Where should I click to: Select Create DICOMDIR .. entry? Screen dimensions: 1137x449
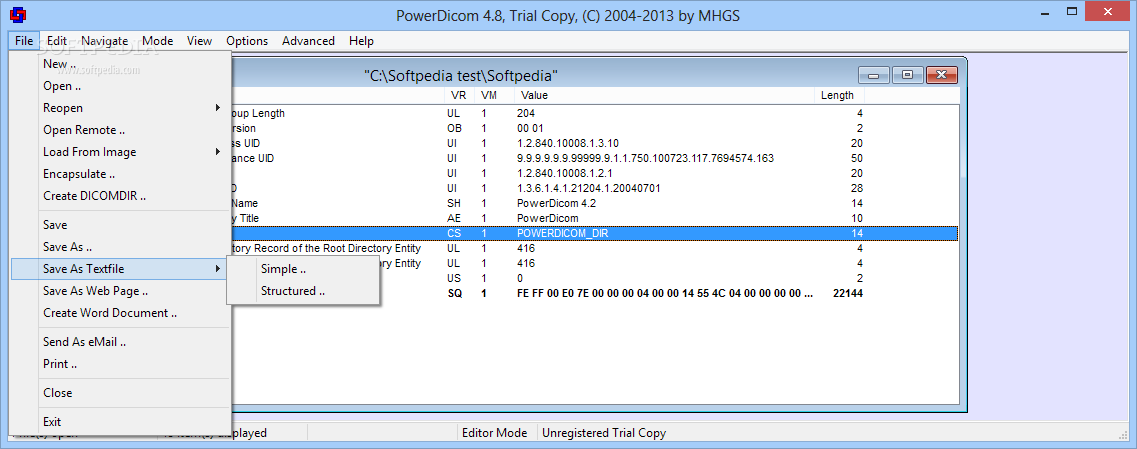point(121,196)
